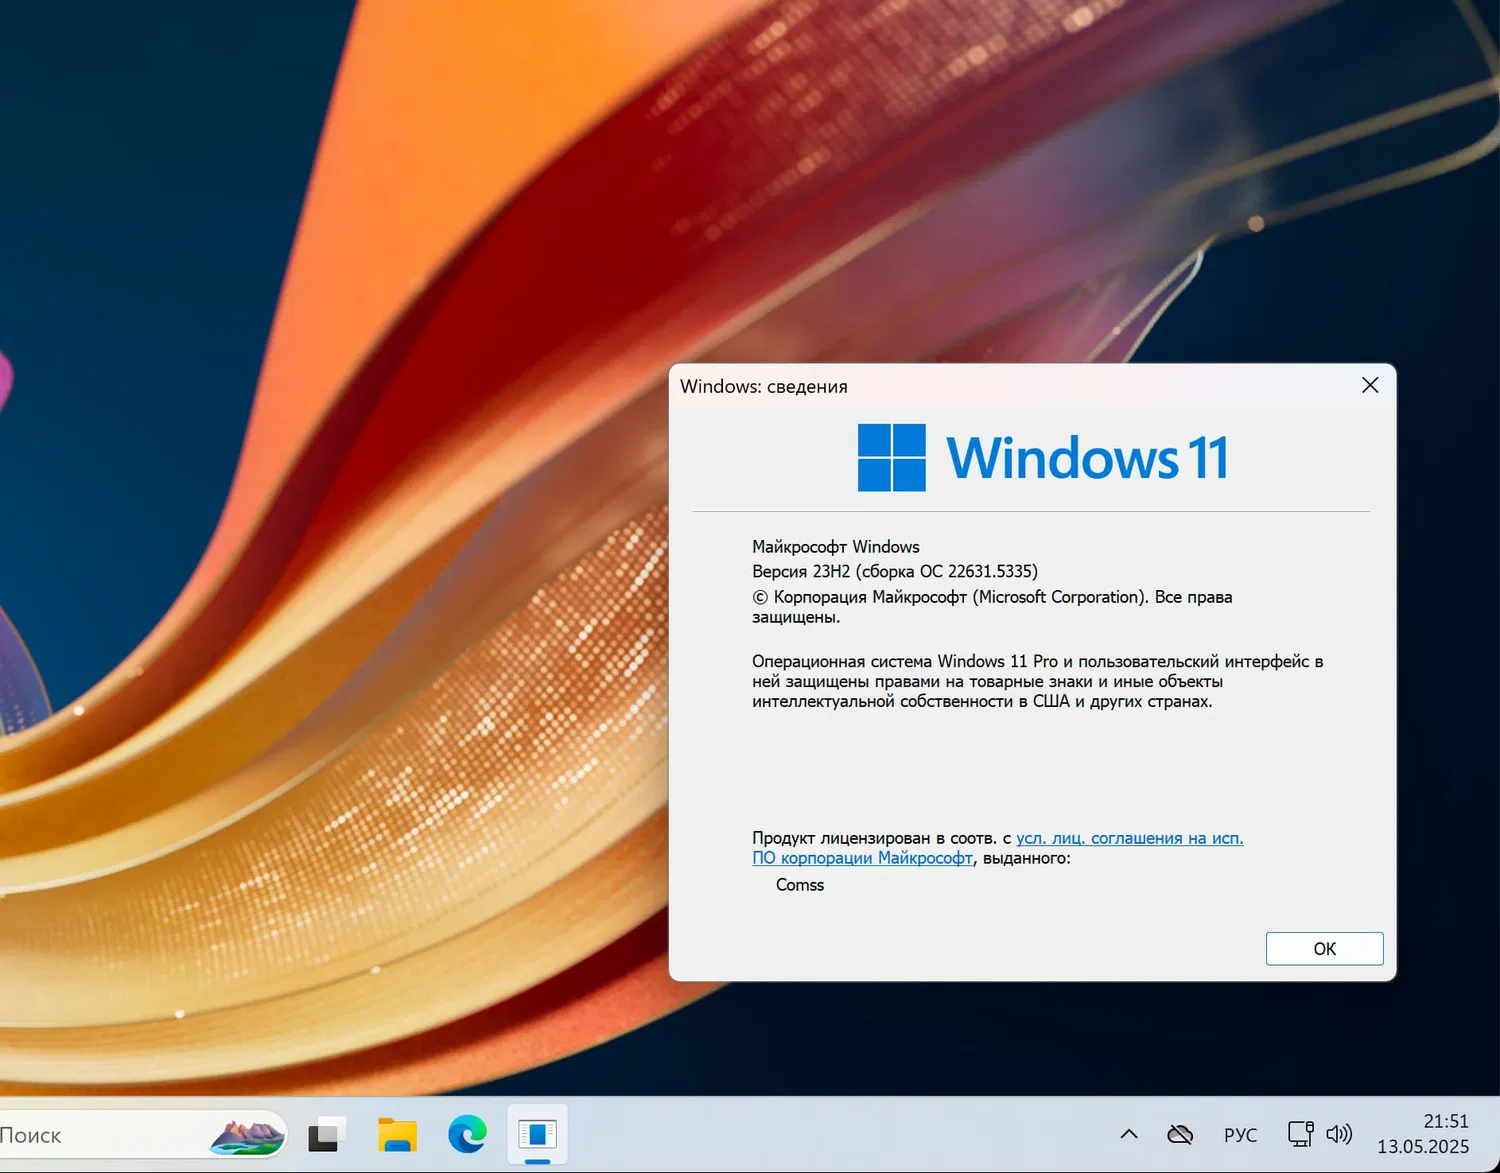Viewport: 1500px width, 1173px height.
Task: Click the mountain search highlight image
Action: (249, 1134)
